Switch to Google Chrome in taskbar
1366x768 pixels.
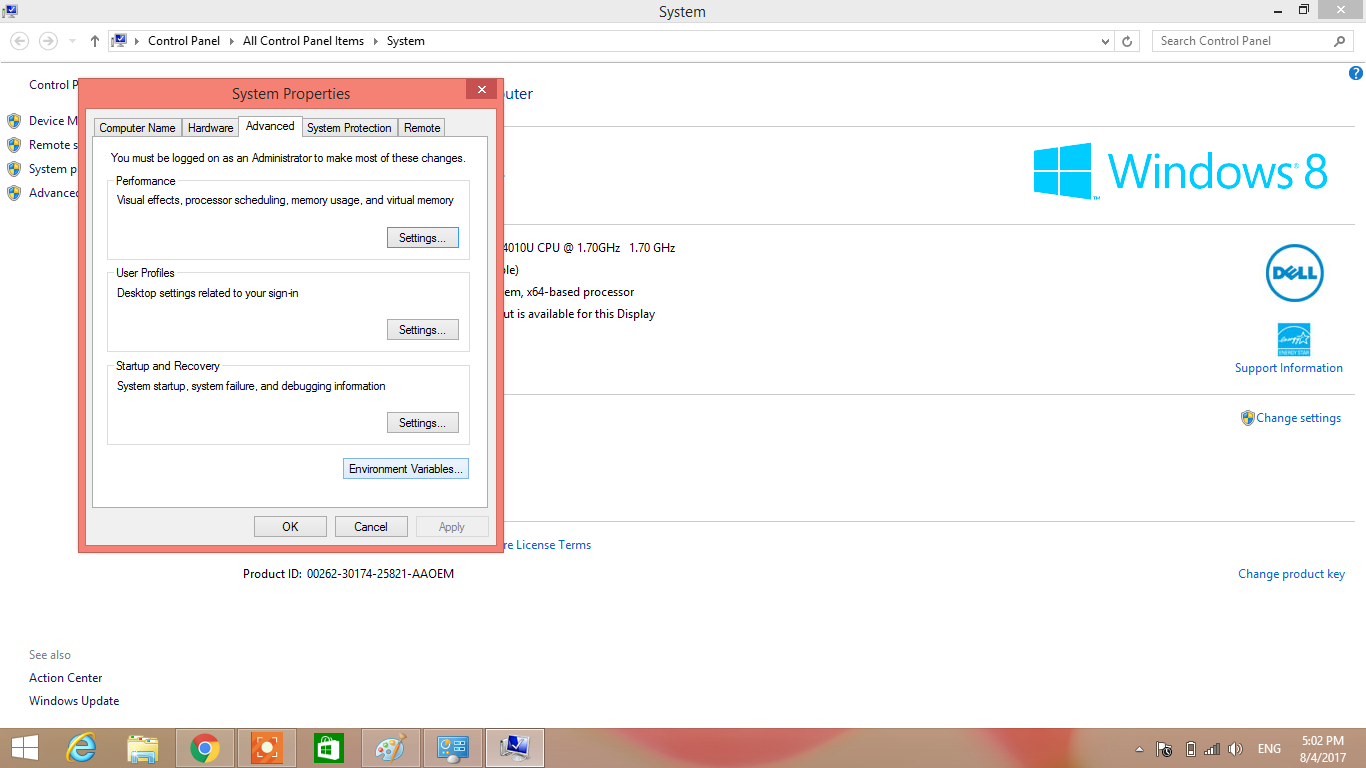coord(205,748)
